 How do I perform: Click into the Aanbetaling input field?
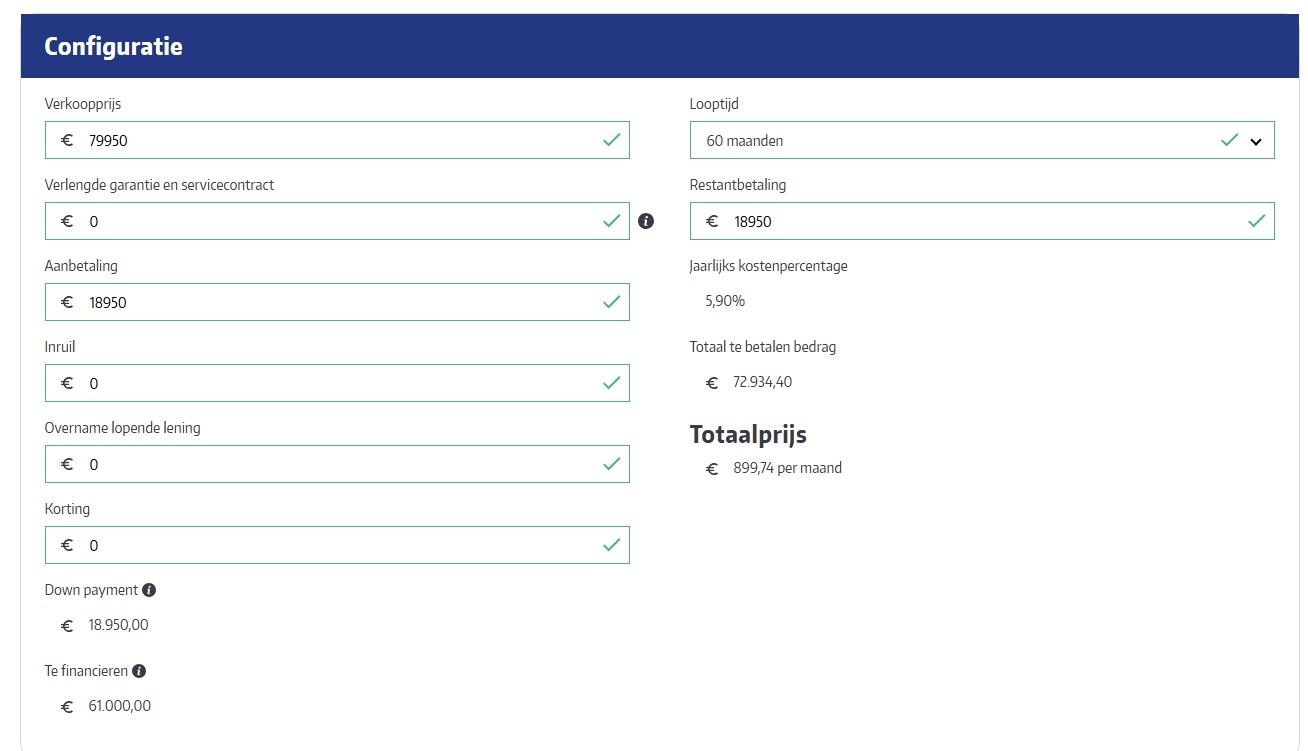pyautogui.click(x=330, y=302)
